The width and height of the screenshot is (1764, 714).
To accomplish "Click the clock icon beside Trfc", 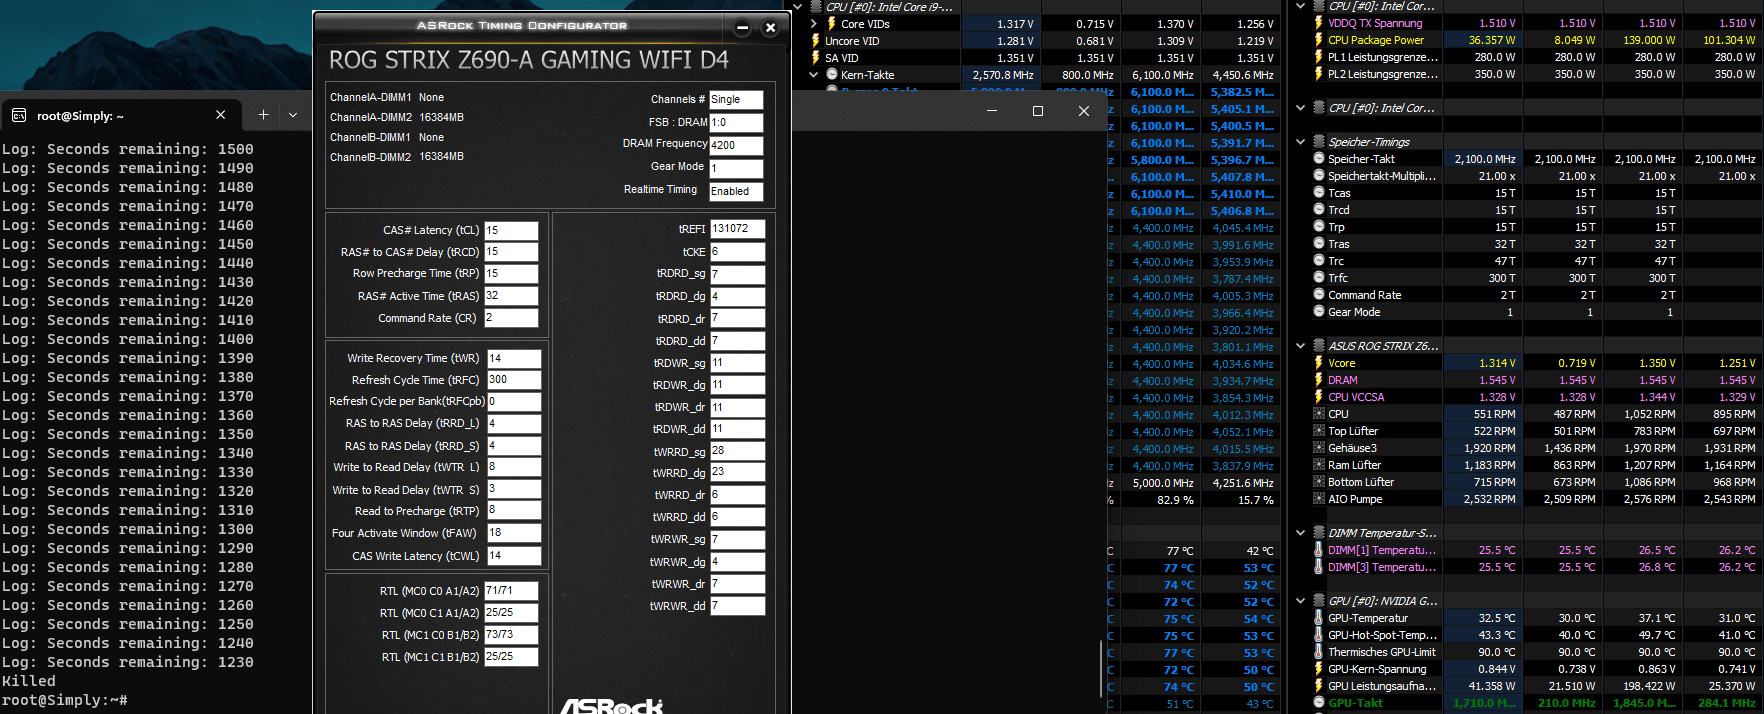I will point(1318,278).
